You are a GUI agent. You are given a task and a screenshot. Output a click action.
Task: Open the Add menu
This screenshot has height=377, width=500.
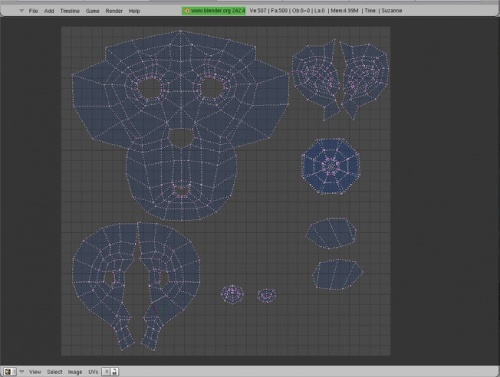(49, 11)
